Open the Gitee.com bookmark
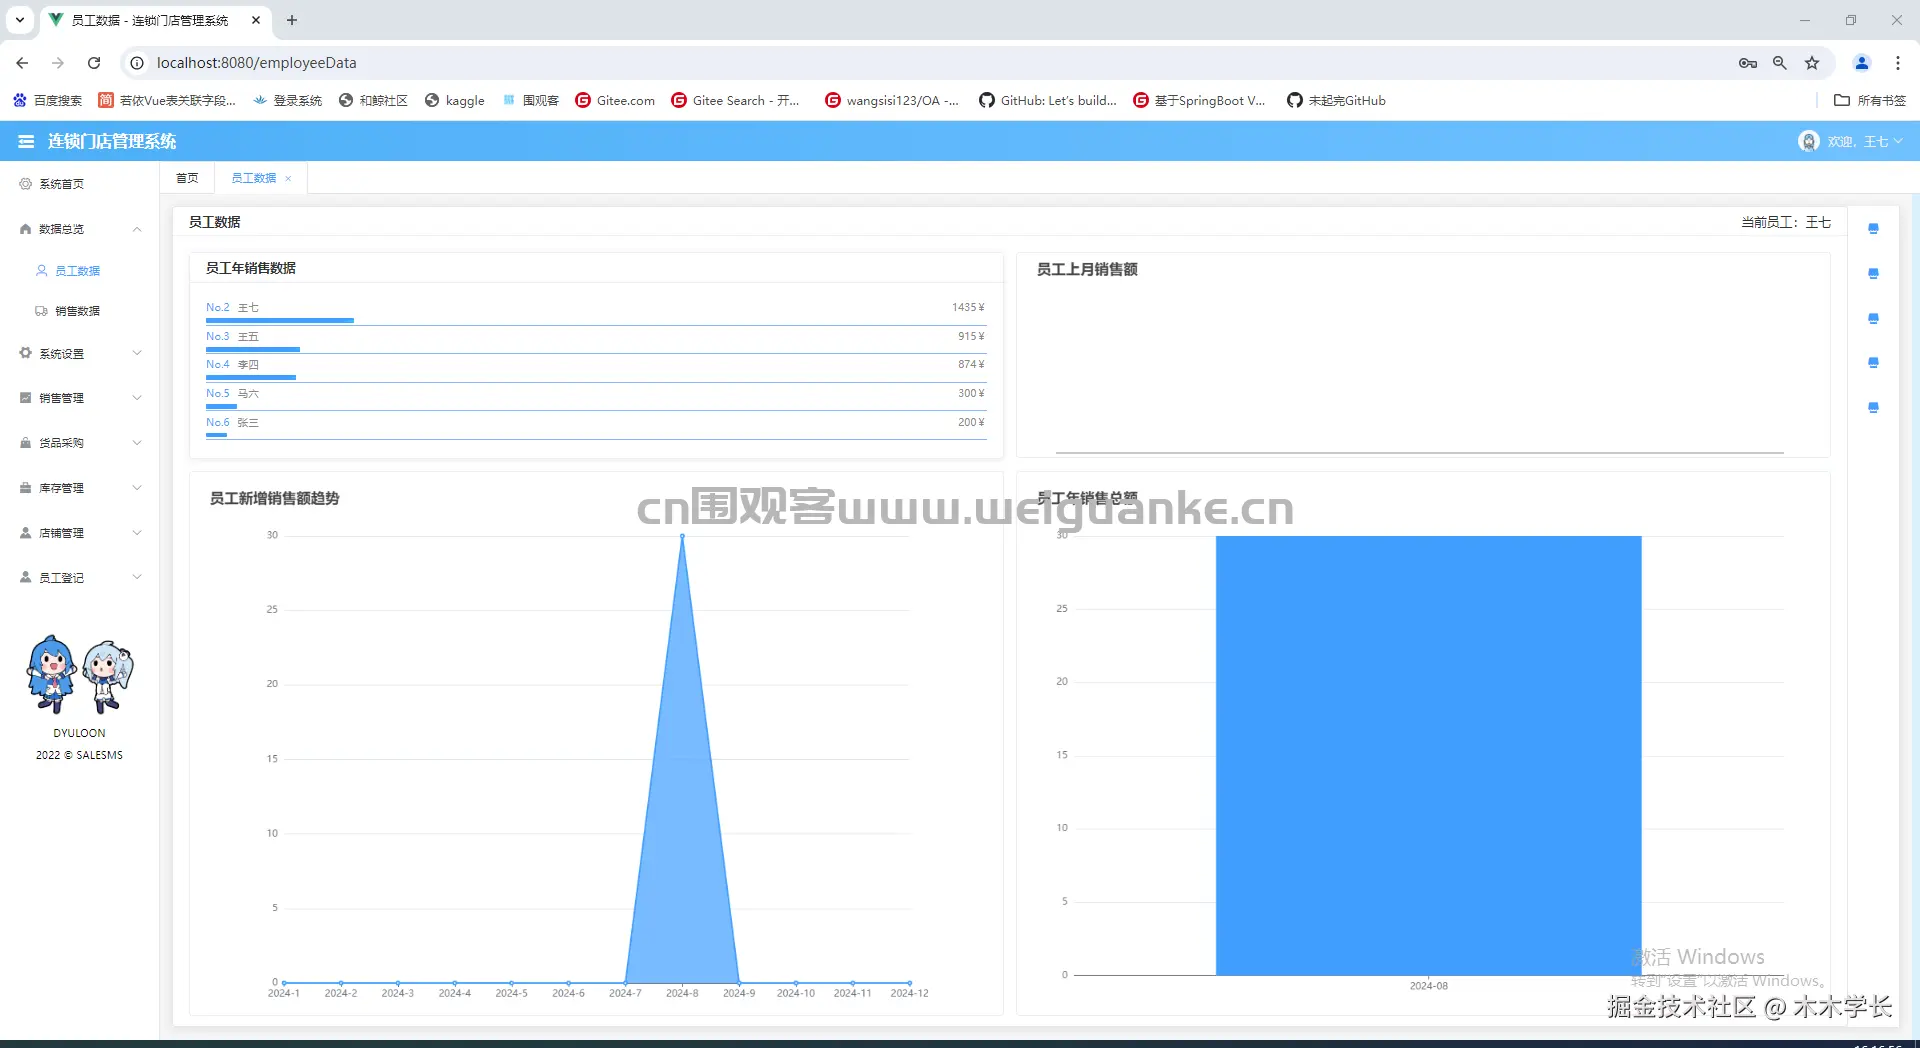Viewport: 1920px width, 1048px height. point(615,100)
